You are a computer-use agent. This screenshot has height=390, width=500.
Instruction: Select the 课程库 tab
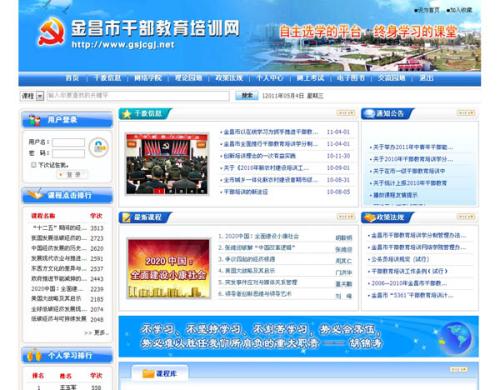[x=160, y=373]
